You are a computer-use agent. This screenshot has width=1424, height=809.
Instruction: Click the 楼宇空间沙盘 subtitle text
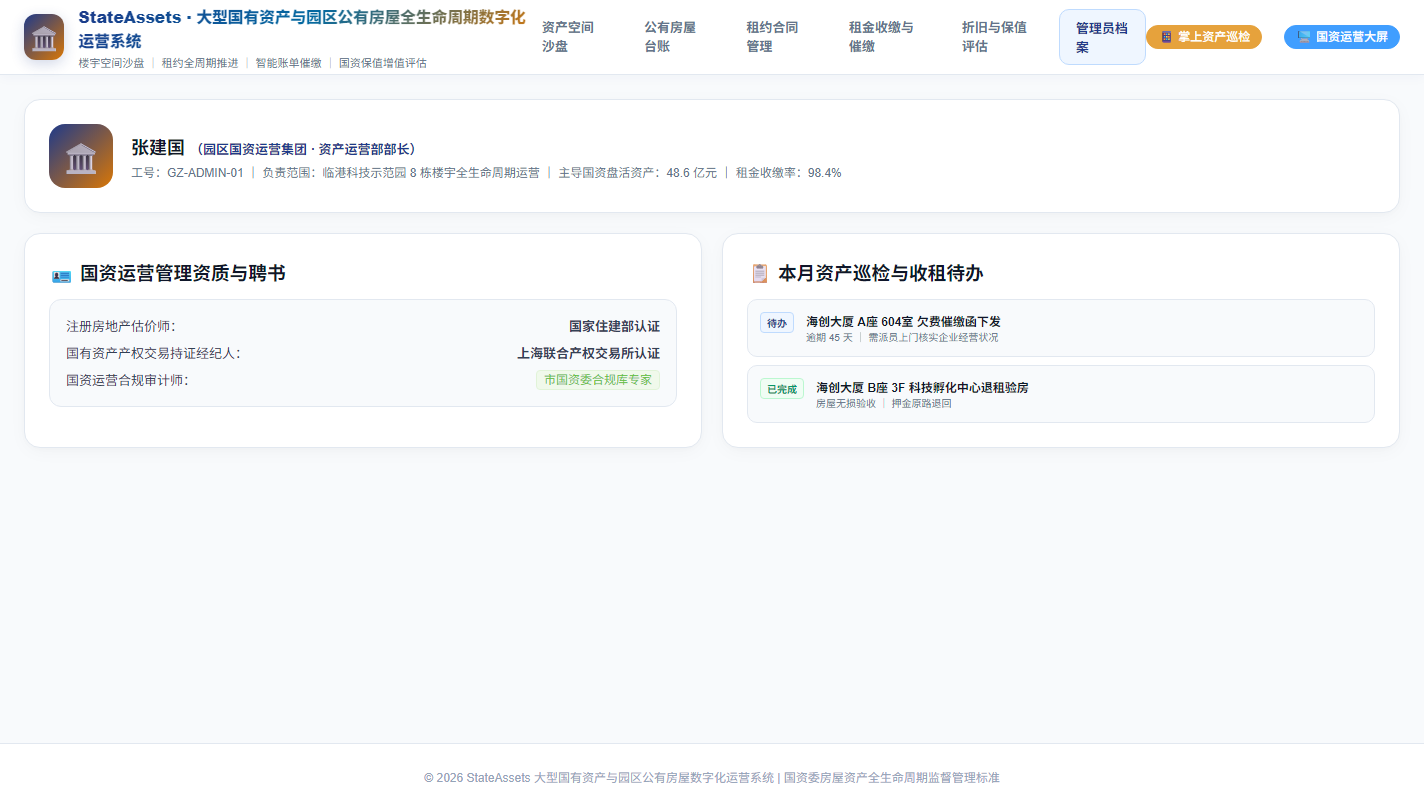112,63
